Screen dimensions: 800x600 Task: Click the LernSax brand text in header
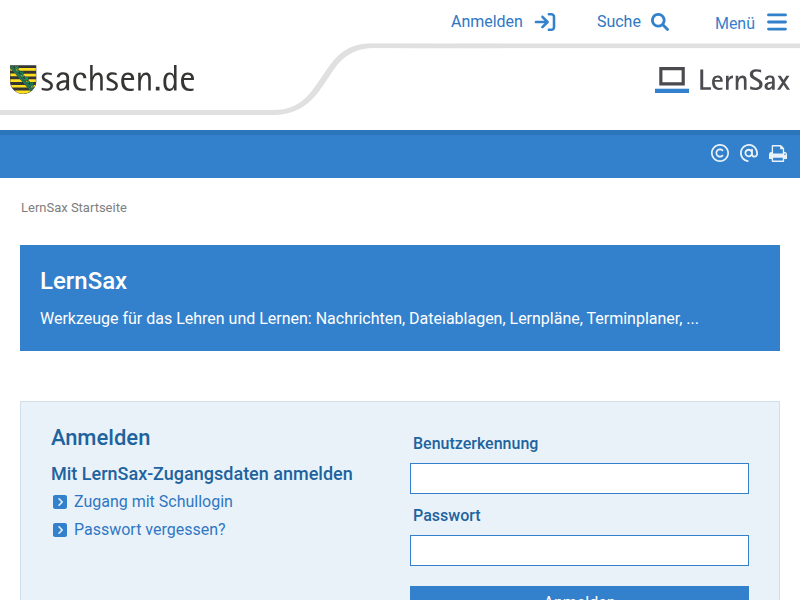[744, 81]
